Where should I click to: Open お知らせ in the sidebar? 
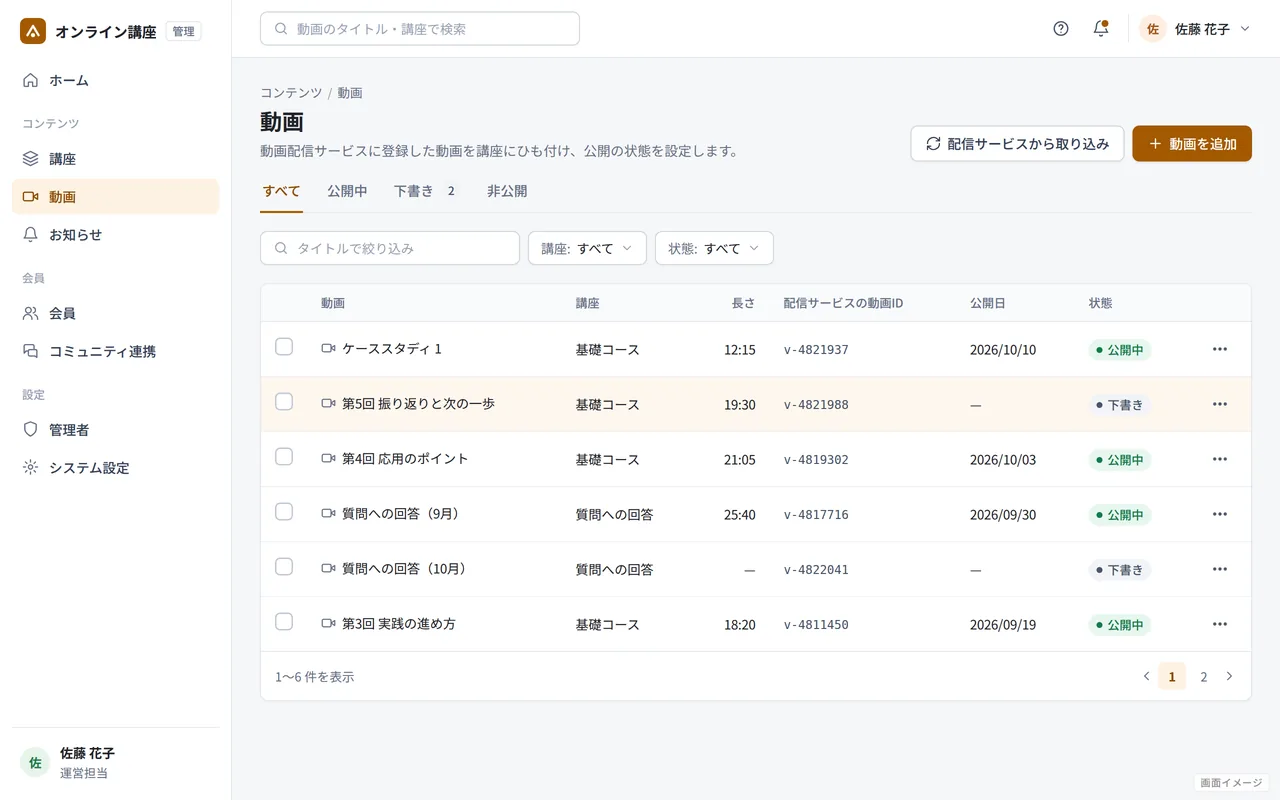click(x=116, y=235)
